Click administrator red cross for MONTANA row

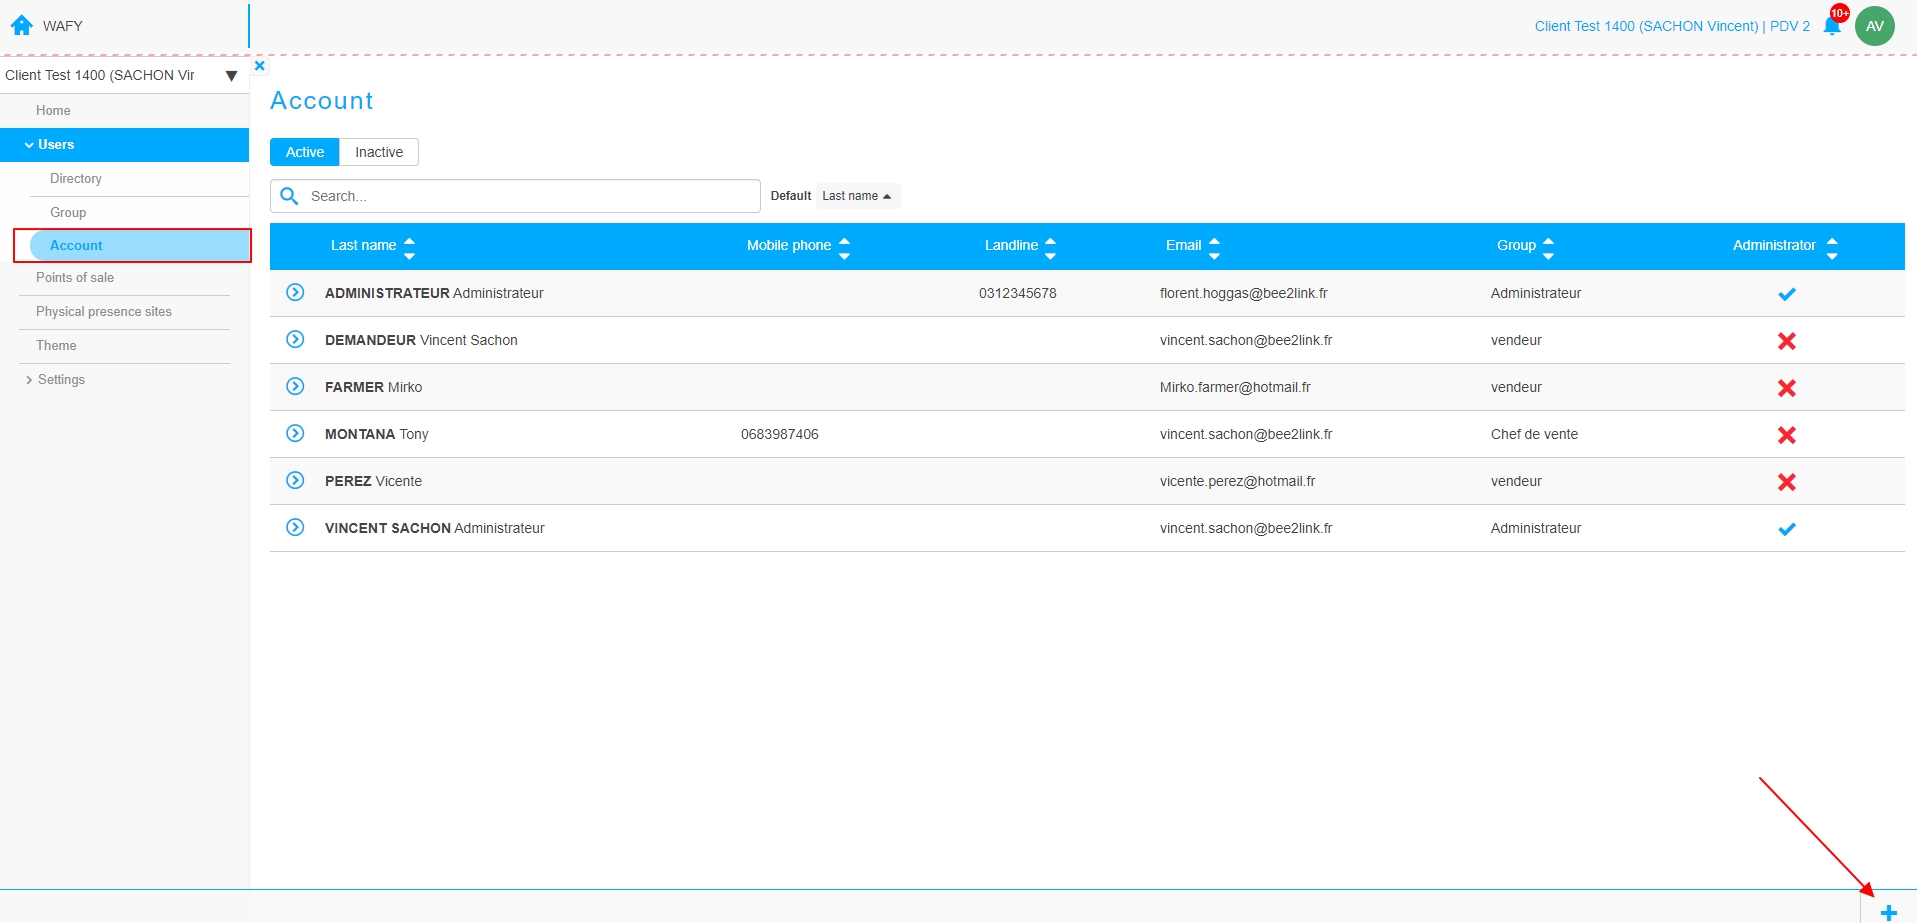(1787, 435)
